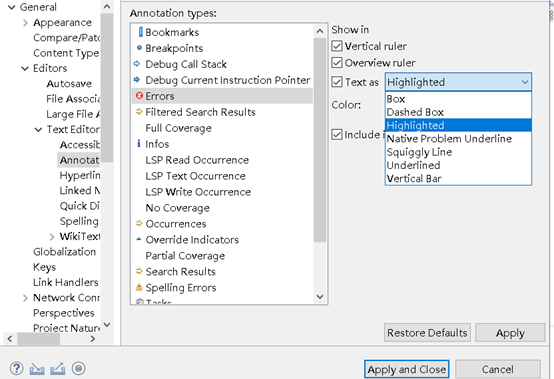Click Apply and Close button
Image resolution: width=554 pixels, height=379 pixels.
(407, 369)
